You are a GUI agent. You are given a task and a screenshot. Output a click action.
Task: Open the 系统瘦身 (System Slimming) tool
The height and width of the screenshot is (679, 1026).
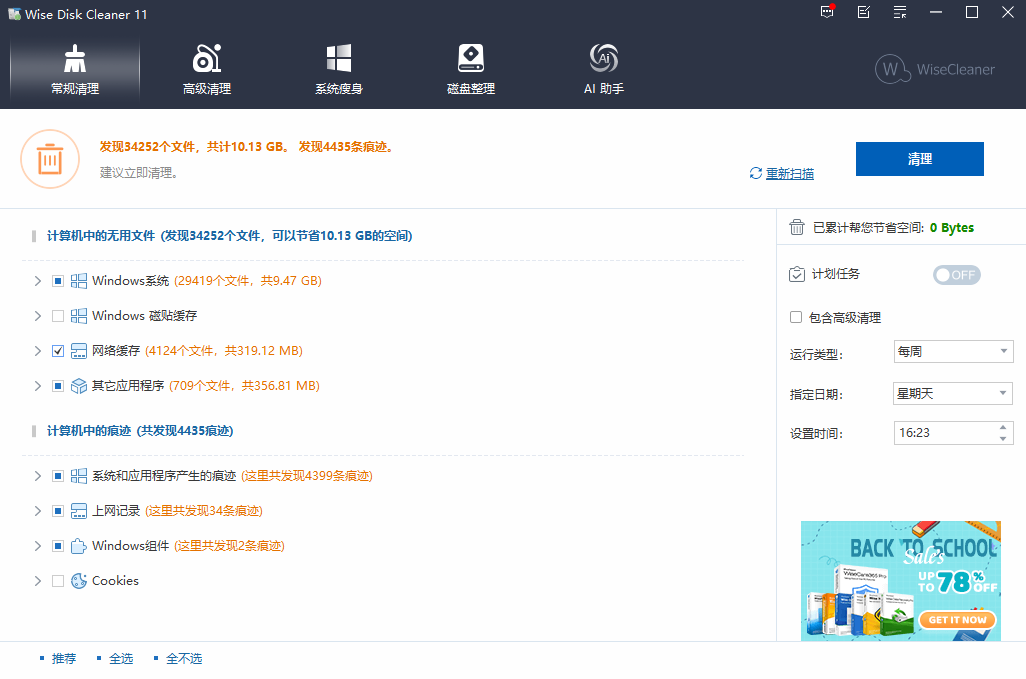(338, 68)
